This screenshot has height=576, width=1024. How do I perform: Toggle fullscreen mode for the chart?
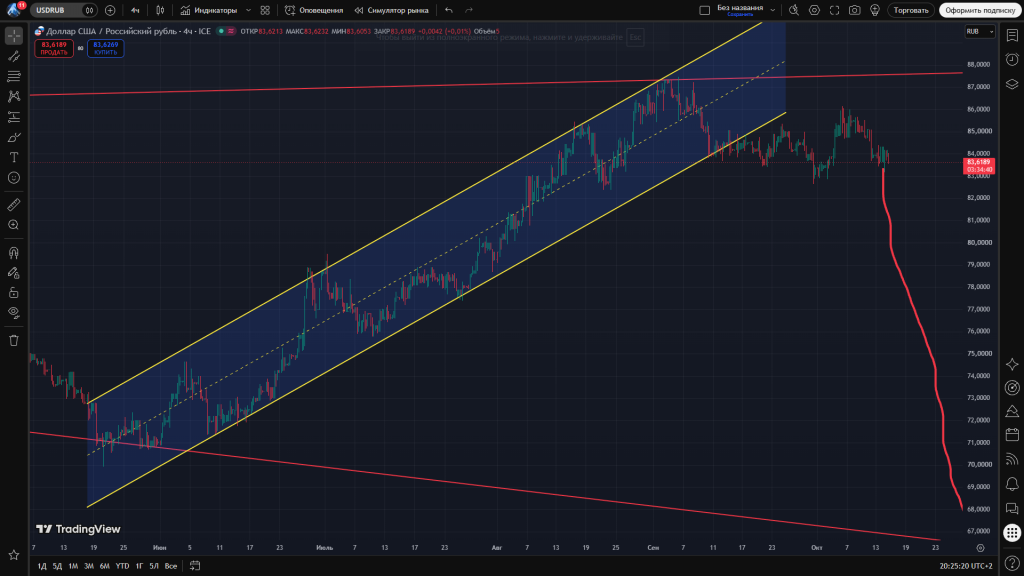(835, 10)
